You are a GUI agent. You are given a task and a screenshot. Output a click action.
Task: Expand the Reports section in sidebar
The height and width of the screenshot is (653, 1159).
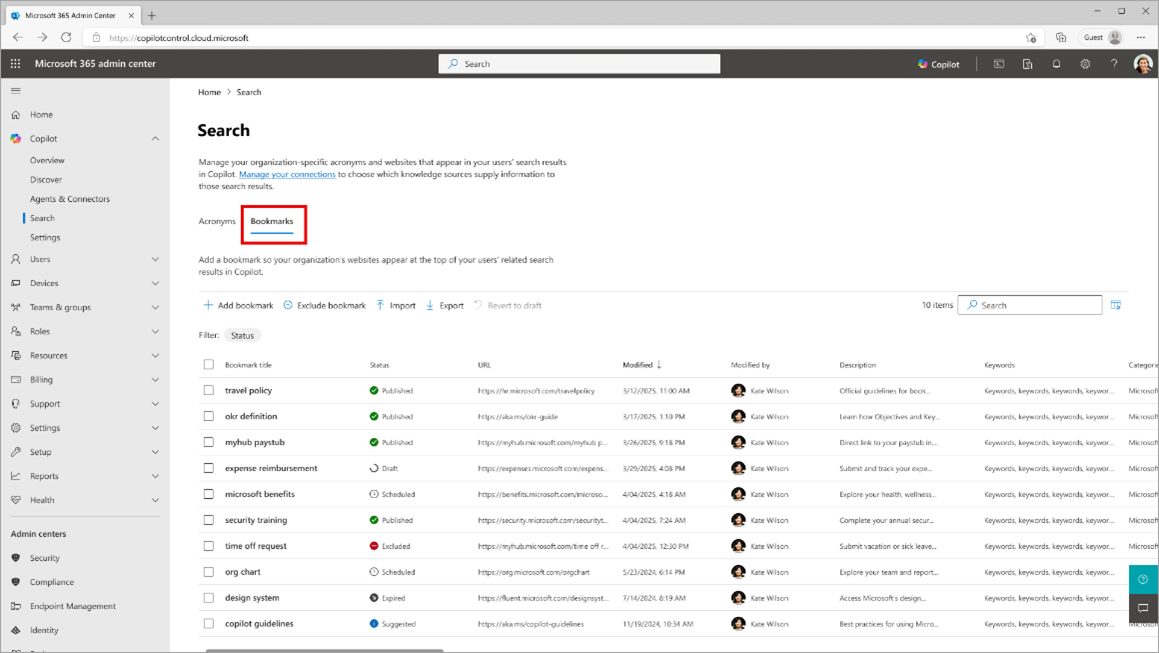pos(155,476)
